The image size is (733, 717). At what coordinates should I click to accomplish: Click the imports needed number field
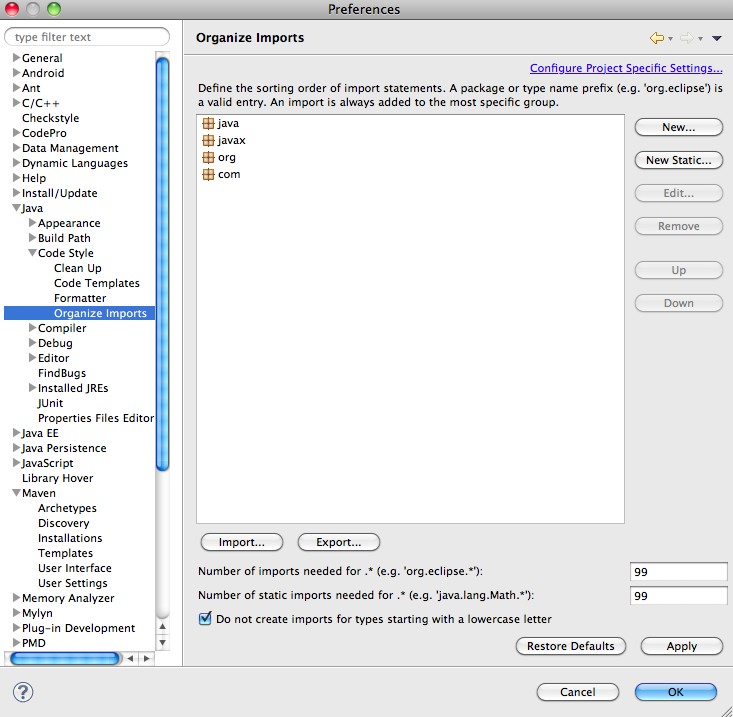click(678, 572)
